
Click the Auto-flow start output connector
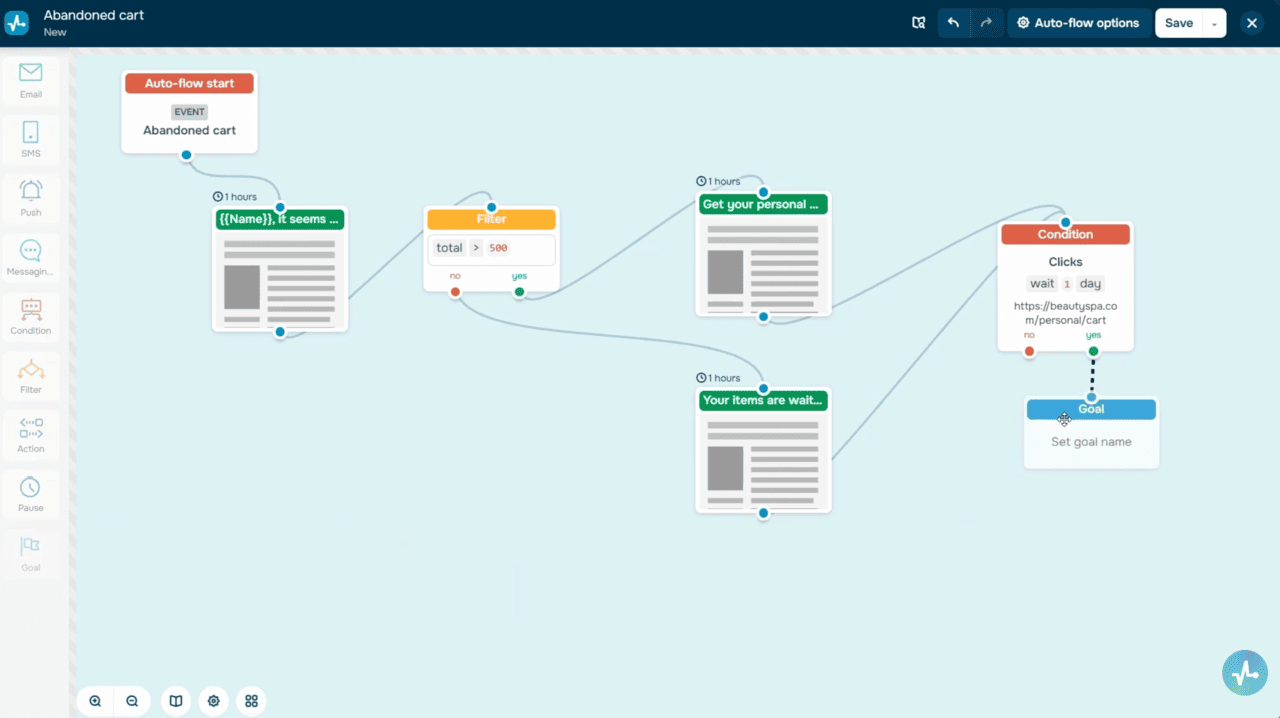[x=186, y=155]
